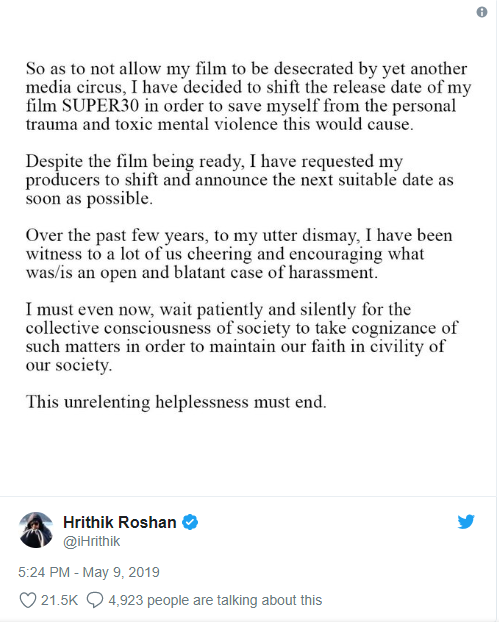Open Twitter via the blue bird logo
This screenshot has height=622, width=499.
tap(466, 522)
